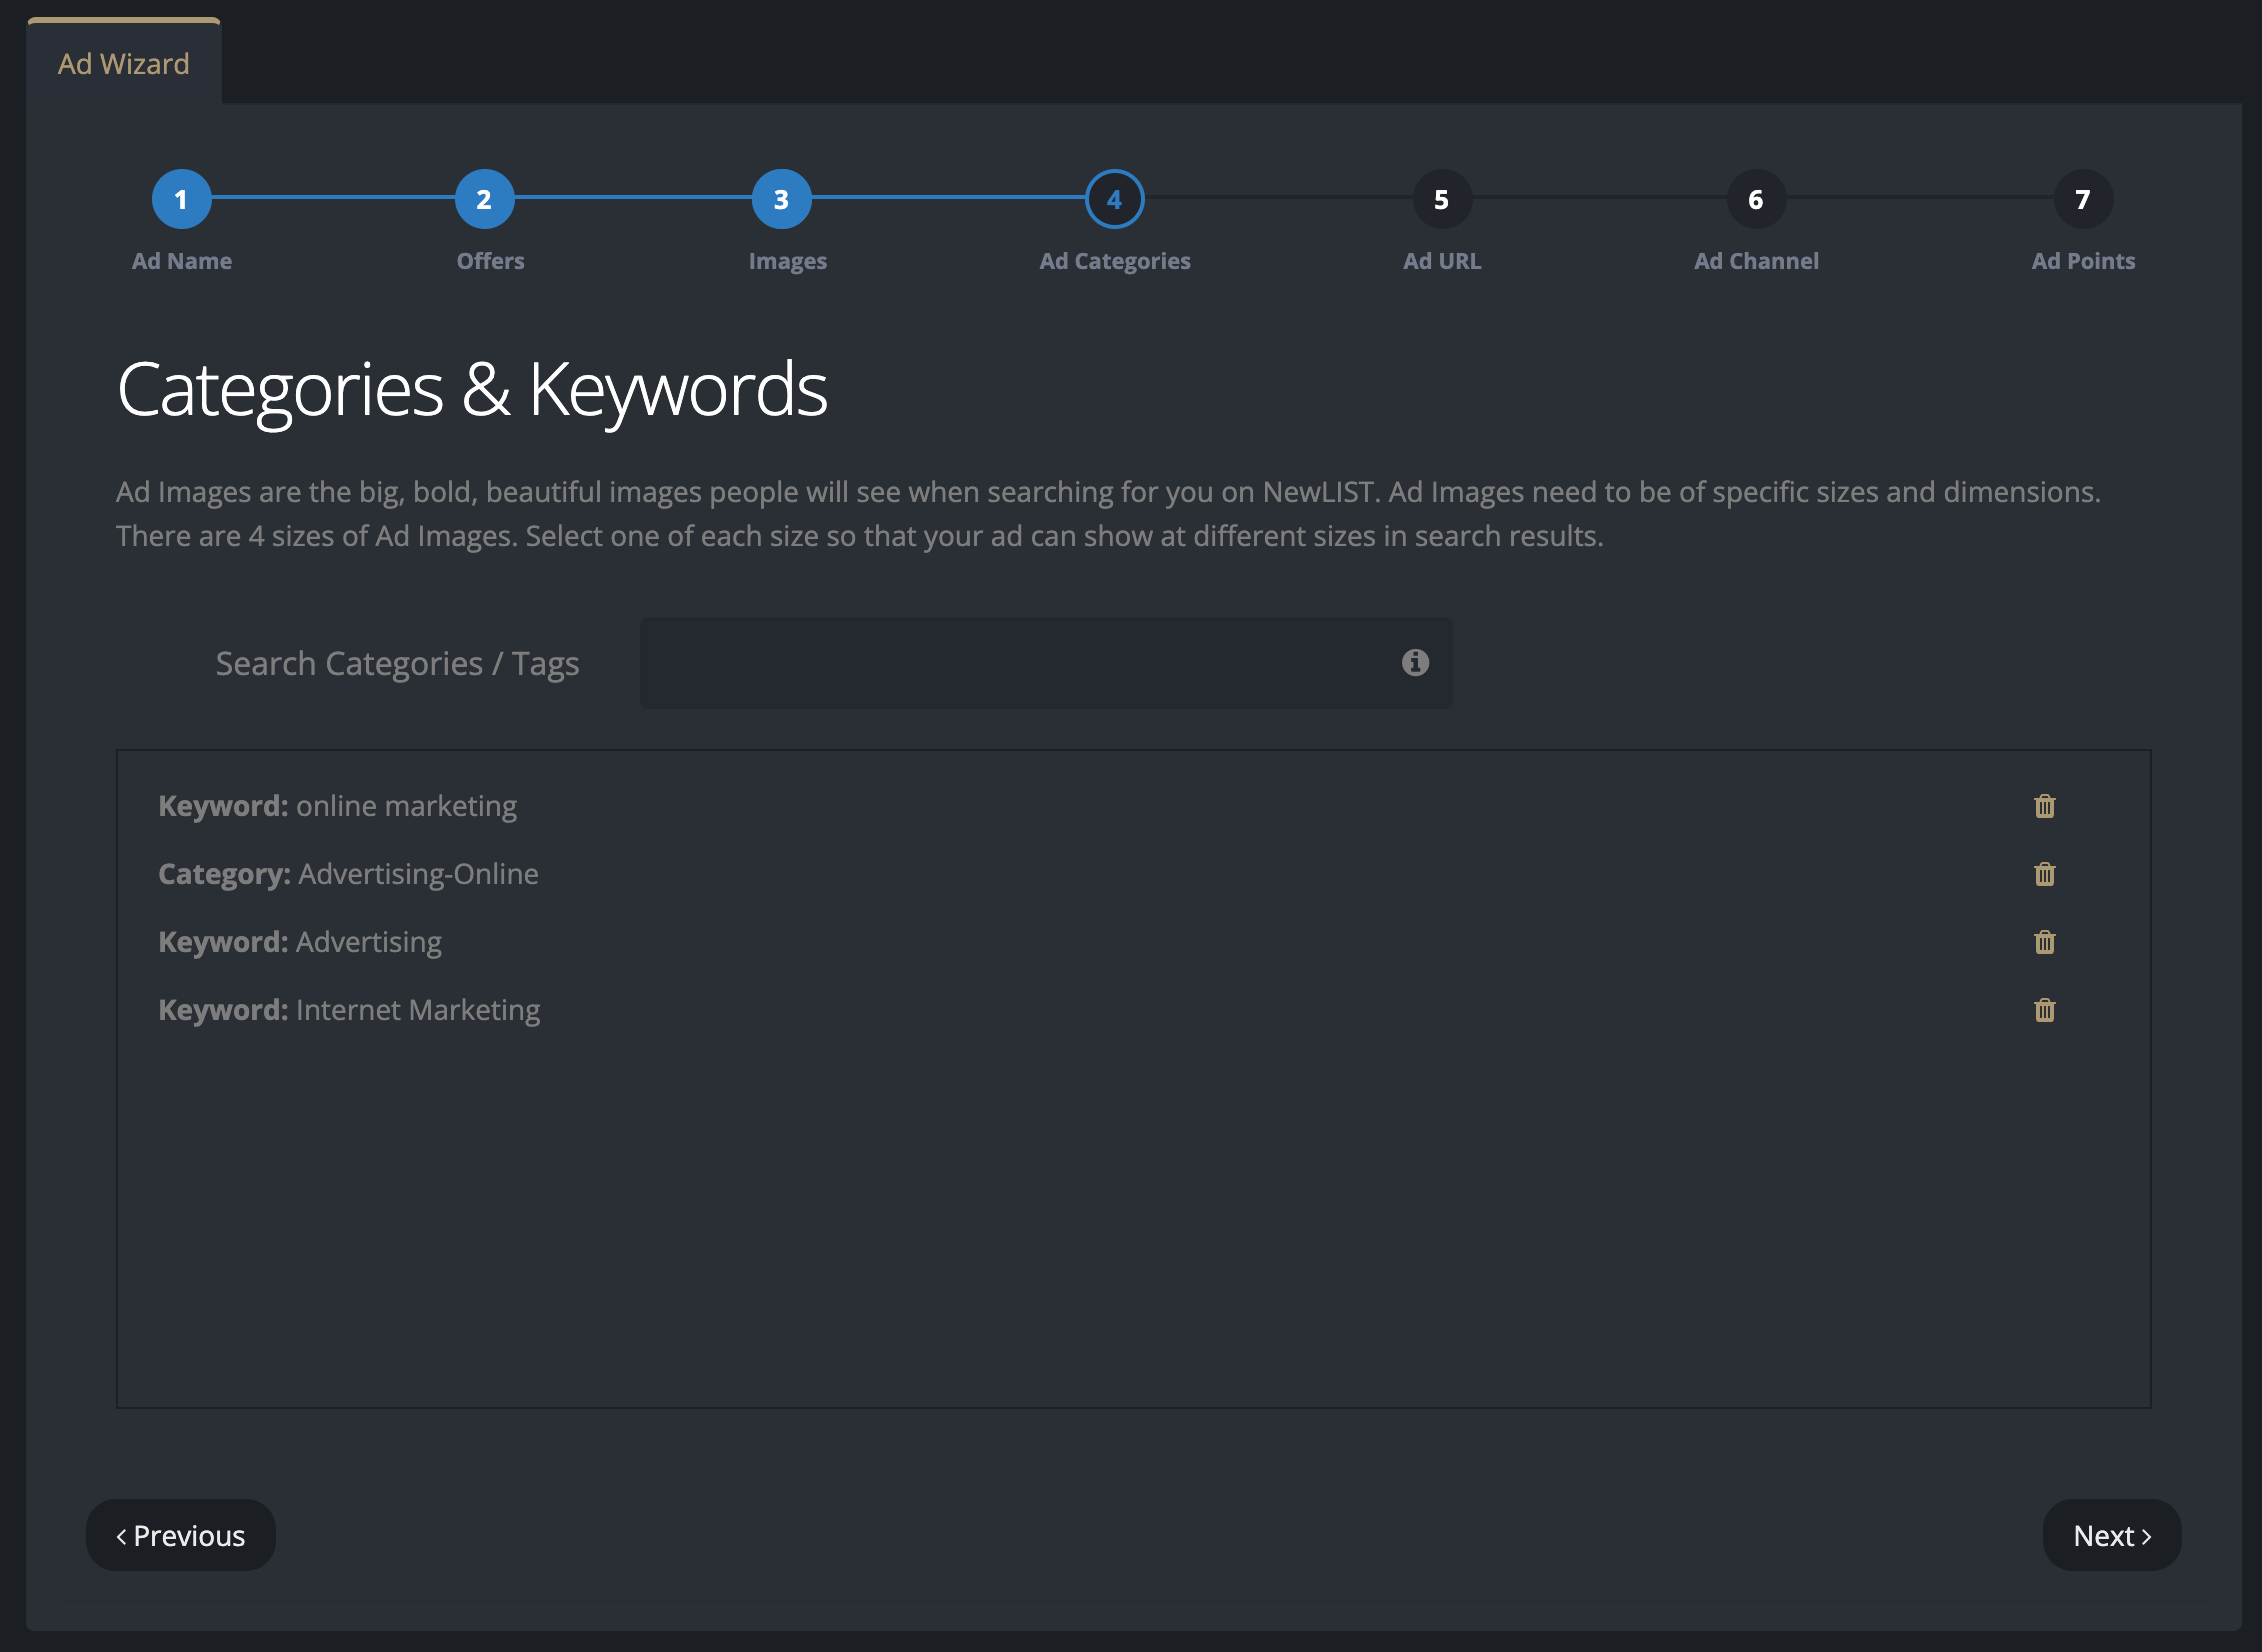Skip to step 7 Ad Points

point(2083,199)
